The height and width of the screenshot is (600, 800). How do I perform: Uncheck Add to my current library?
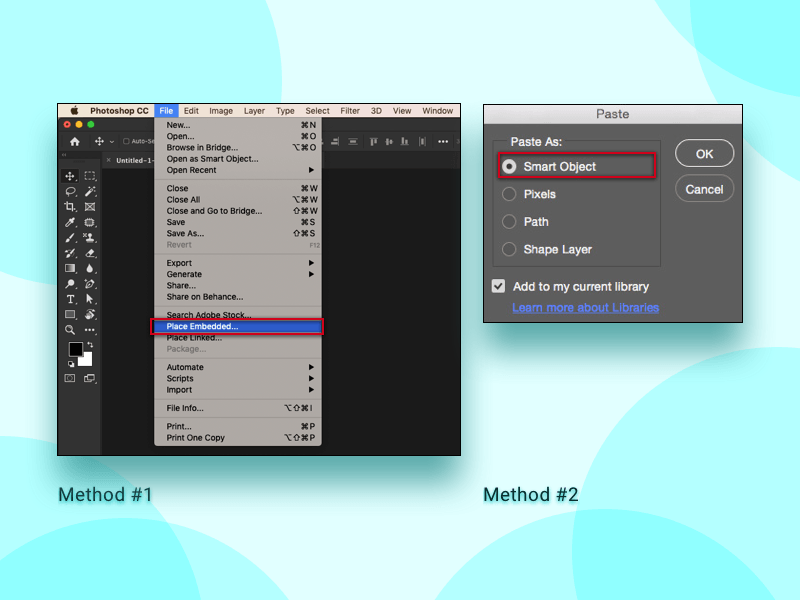499,286
